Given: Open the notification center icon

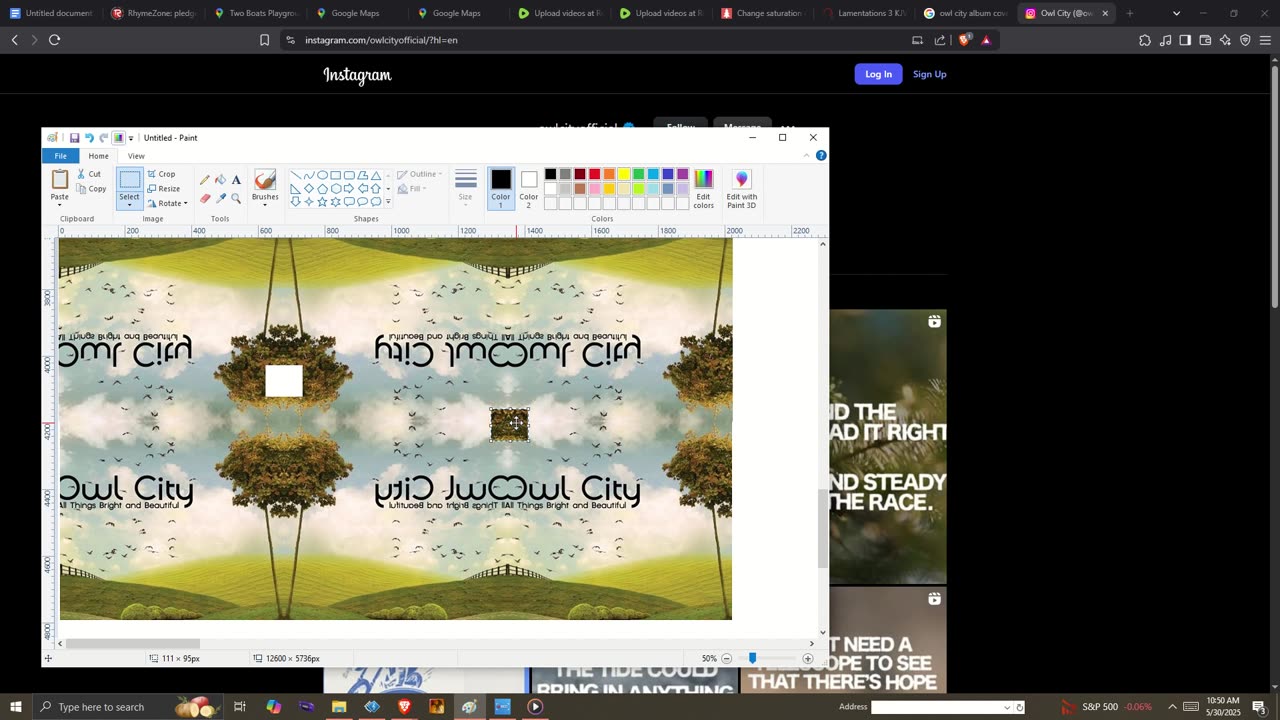Looking at the screenshot, I should (x=1259, y=707).
